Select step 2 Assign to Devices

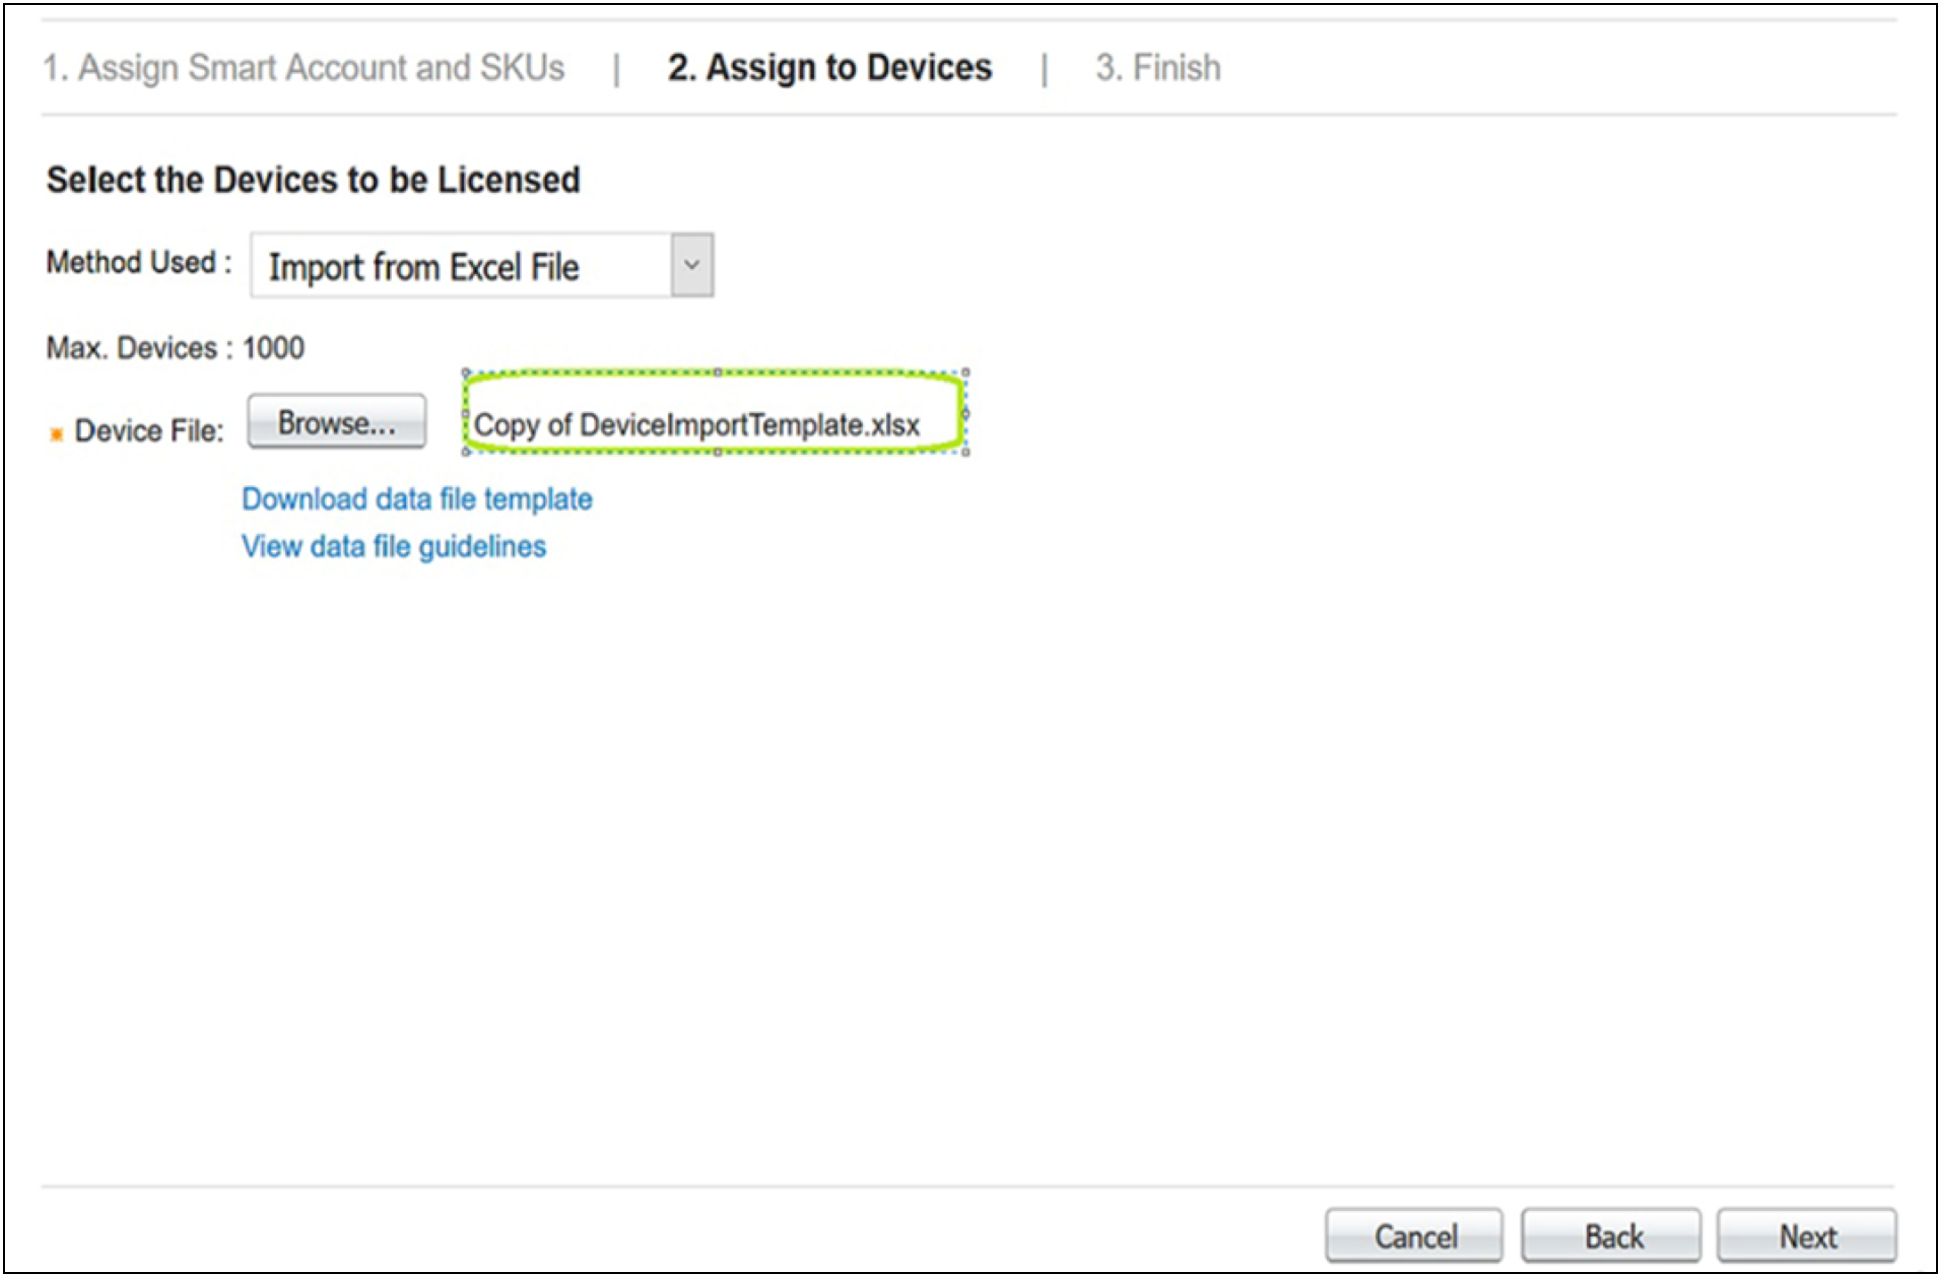tap(830, 68)
